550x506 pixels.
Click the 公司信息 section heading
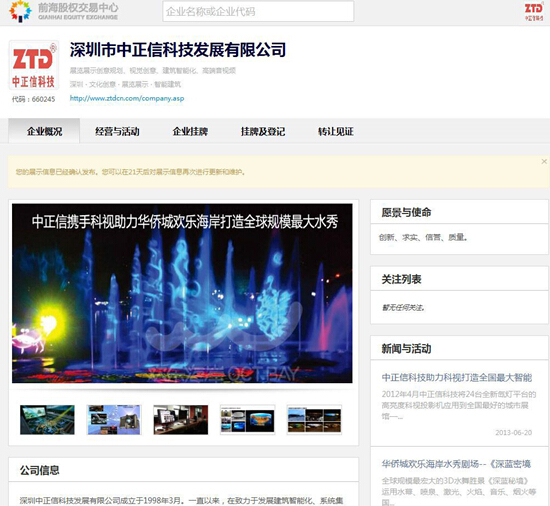pyautogui.click(x=39, y=470)
